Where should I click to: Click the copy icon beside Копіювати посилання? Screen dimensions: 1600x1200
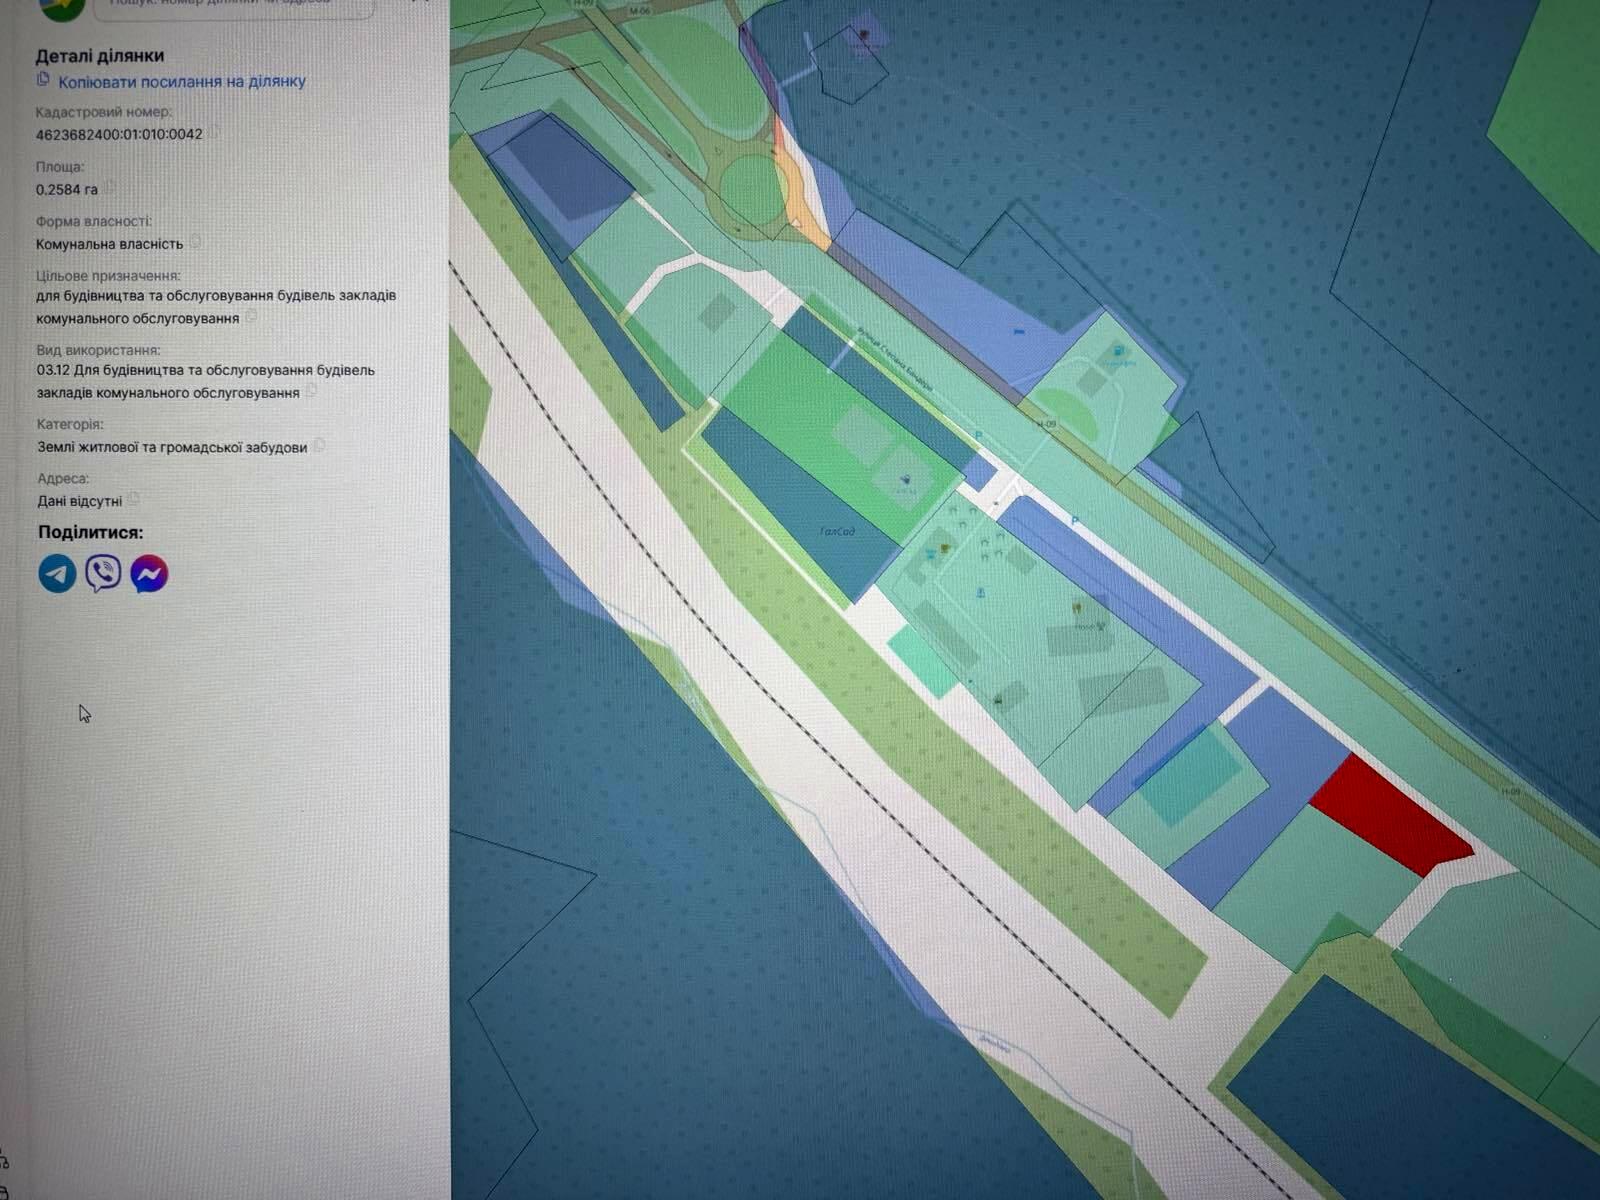point(43,80)
